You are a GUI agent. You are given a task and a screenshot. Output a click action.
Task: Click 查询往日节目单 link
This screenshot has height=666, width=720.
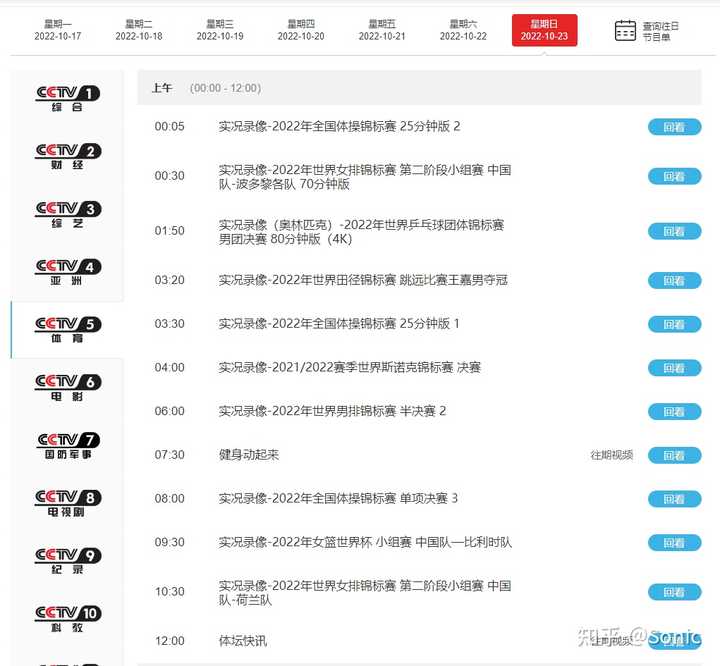pos(660,31)
